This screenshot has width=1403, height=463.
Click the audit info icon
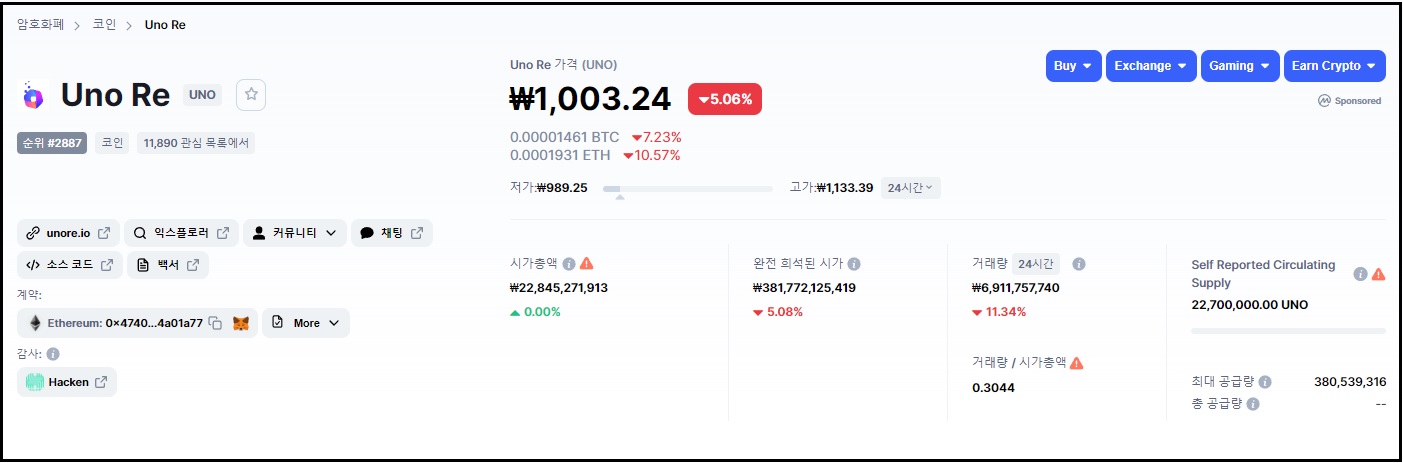(x=53, y=354)
